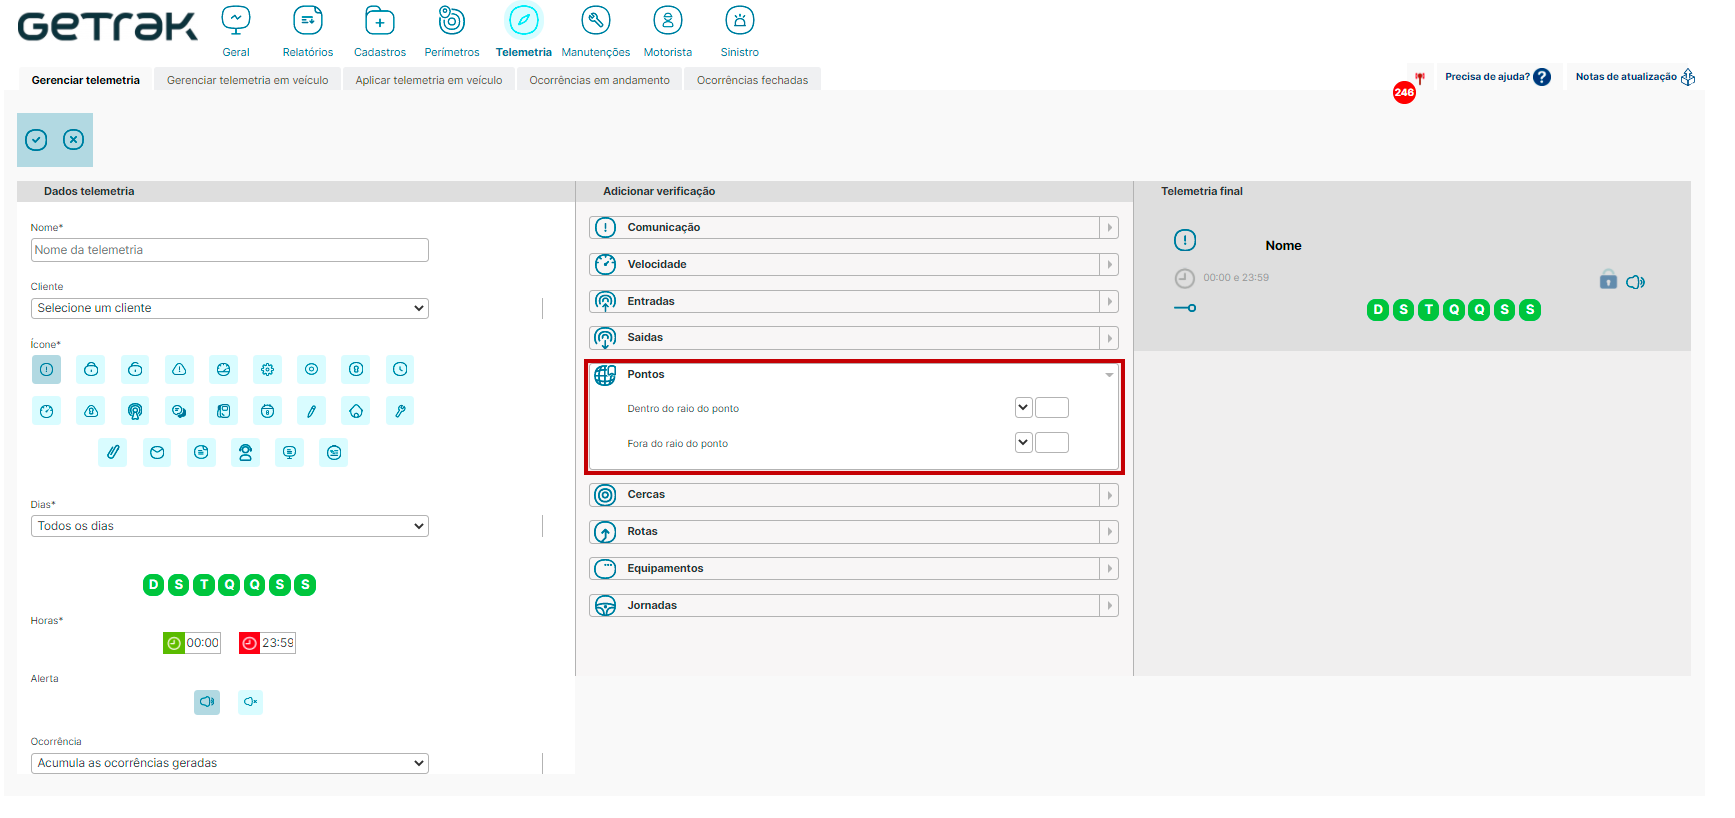Click the red flag notification icon

1419,78
